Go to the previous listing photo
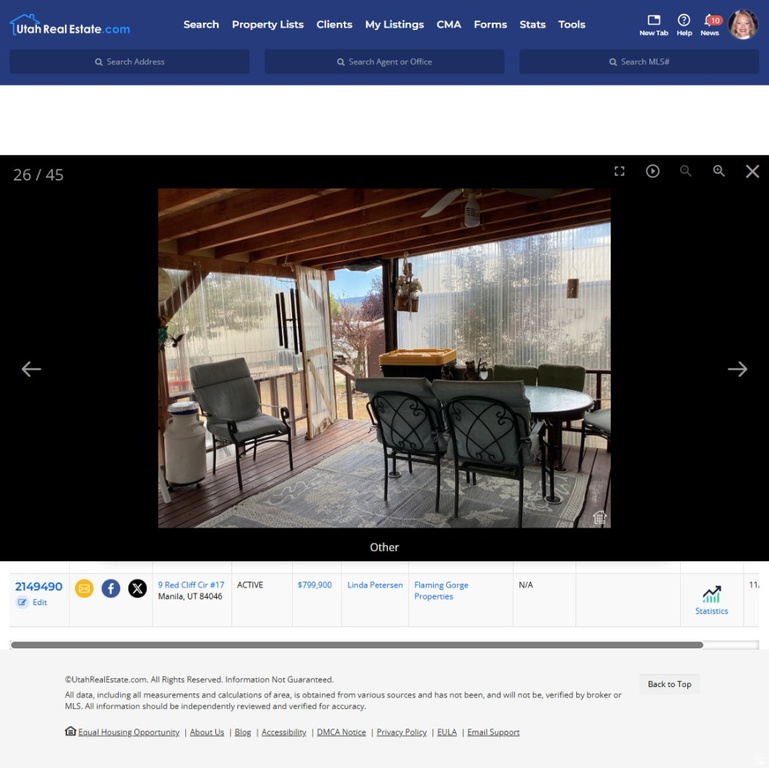Viewport: 769px width, 768px height. (31, 369)
